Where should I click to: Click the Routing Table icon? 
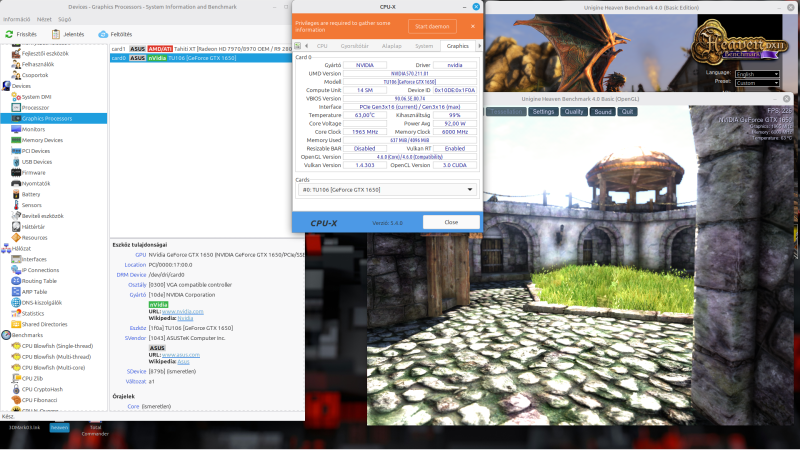(16, 281)
